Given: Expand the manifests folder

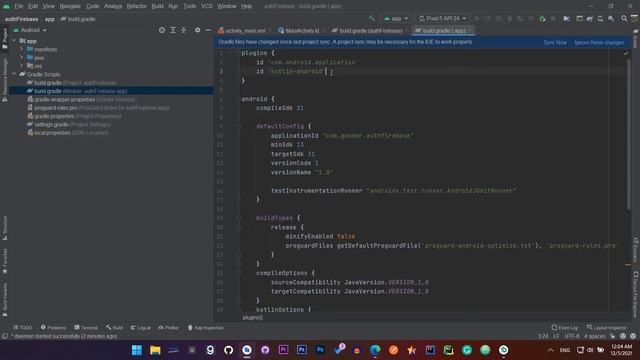Looking at the screenshot, I should 22,49.
